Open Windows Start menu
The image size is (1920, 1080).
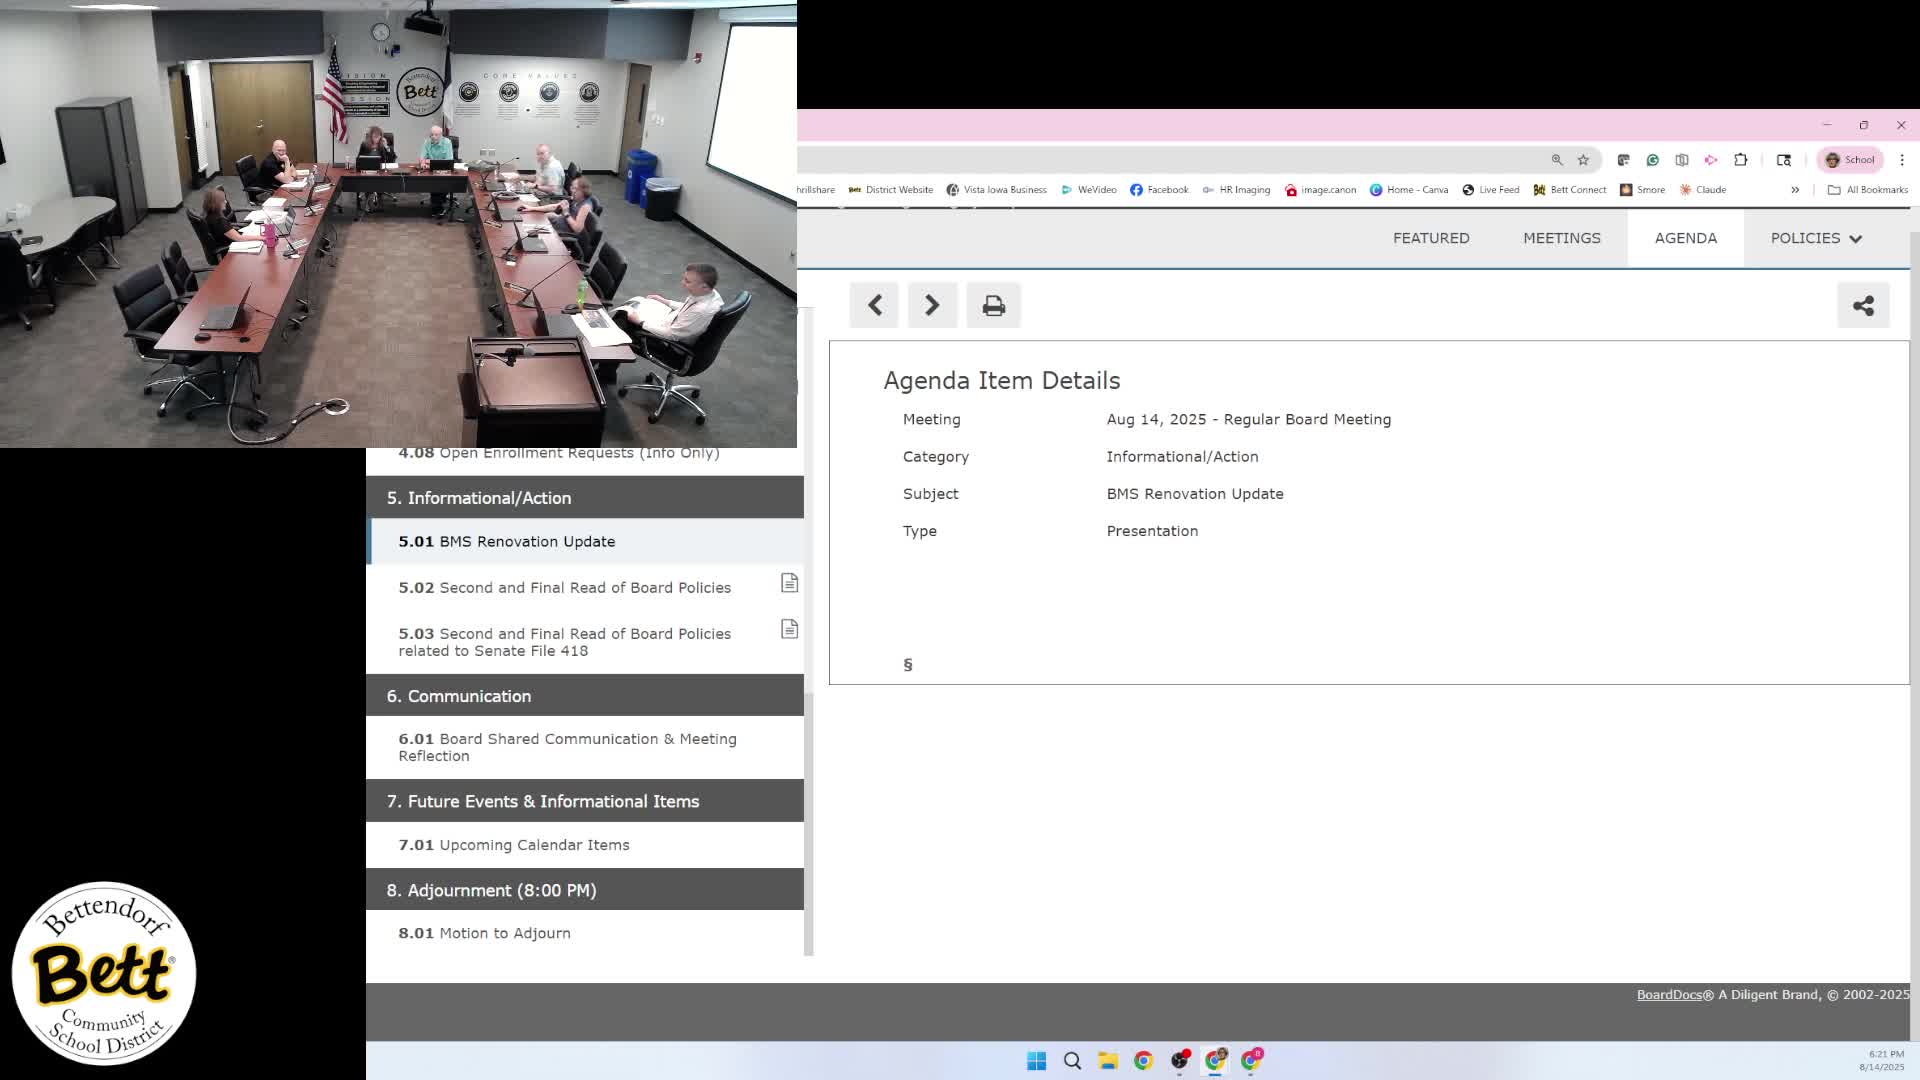tap(1036, 1060)
